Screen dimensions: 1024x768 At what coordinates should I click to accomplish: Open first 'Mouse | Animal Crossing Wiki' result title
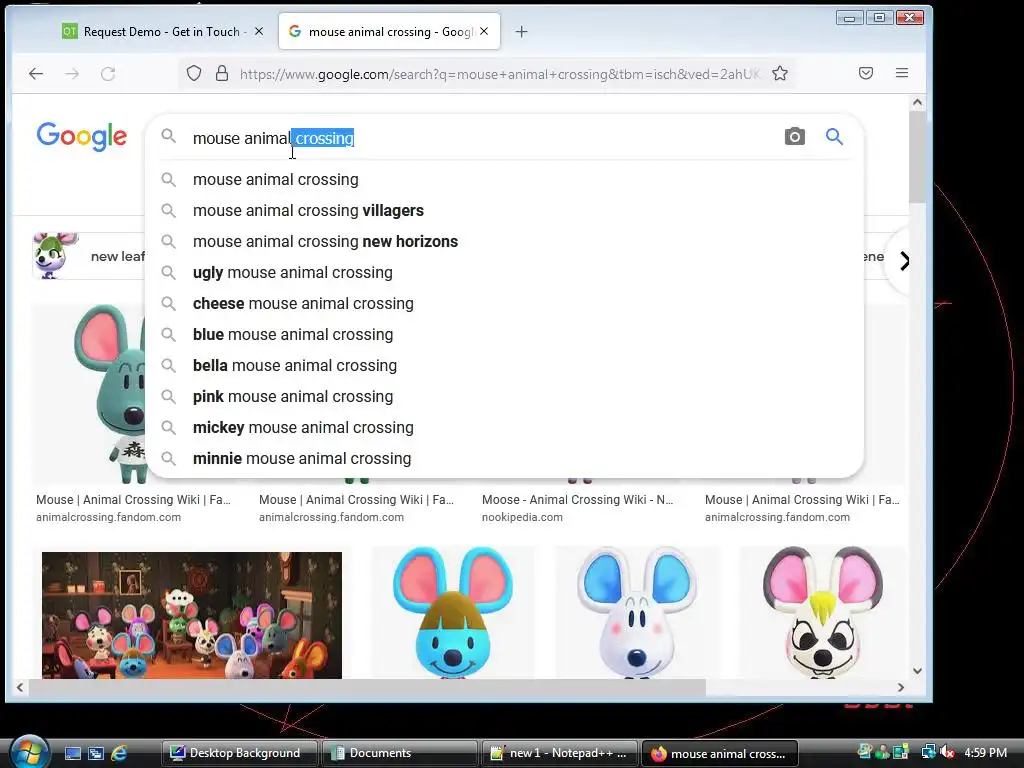click(x=133, y=500)
